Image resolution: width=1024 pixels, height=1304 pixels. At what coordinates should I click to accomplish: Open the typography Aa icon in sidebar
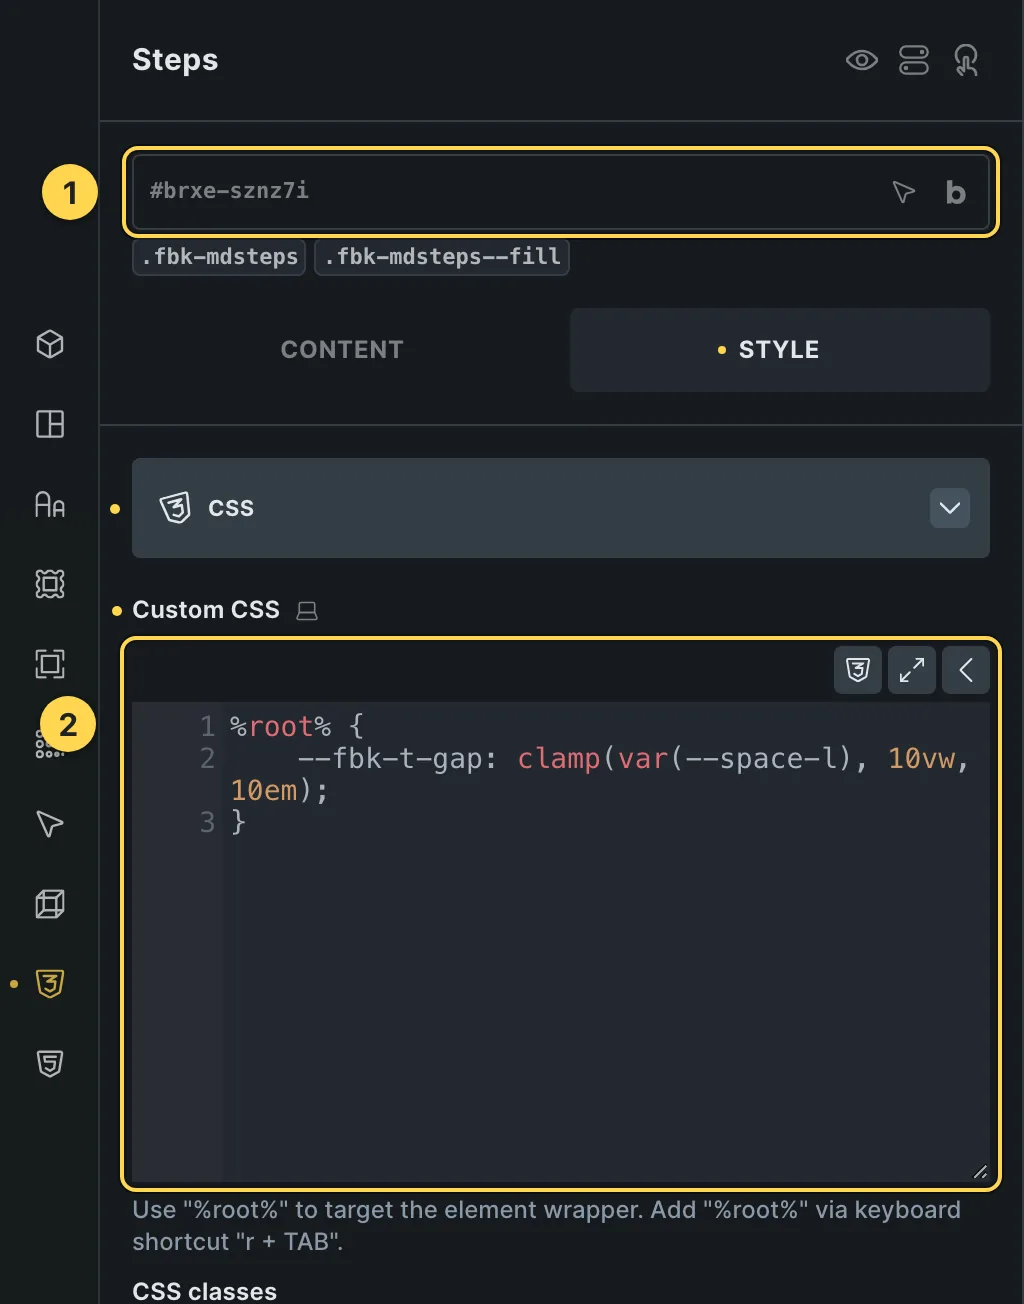click(x=50, y=504)
